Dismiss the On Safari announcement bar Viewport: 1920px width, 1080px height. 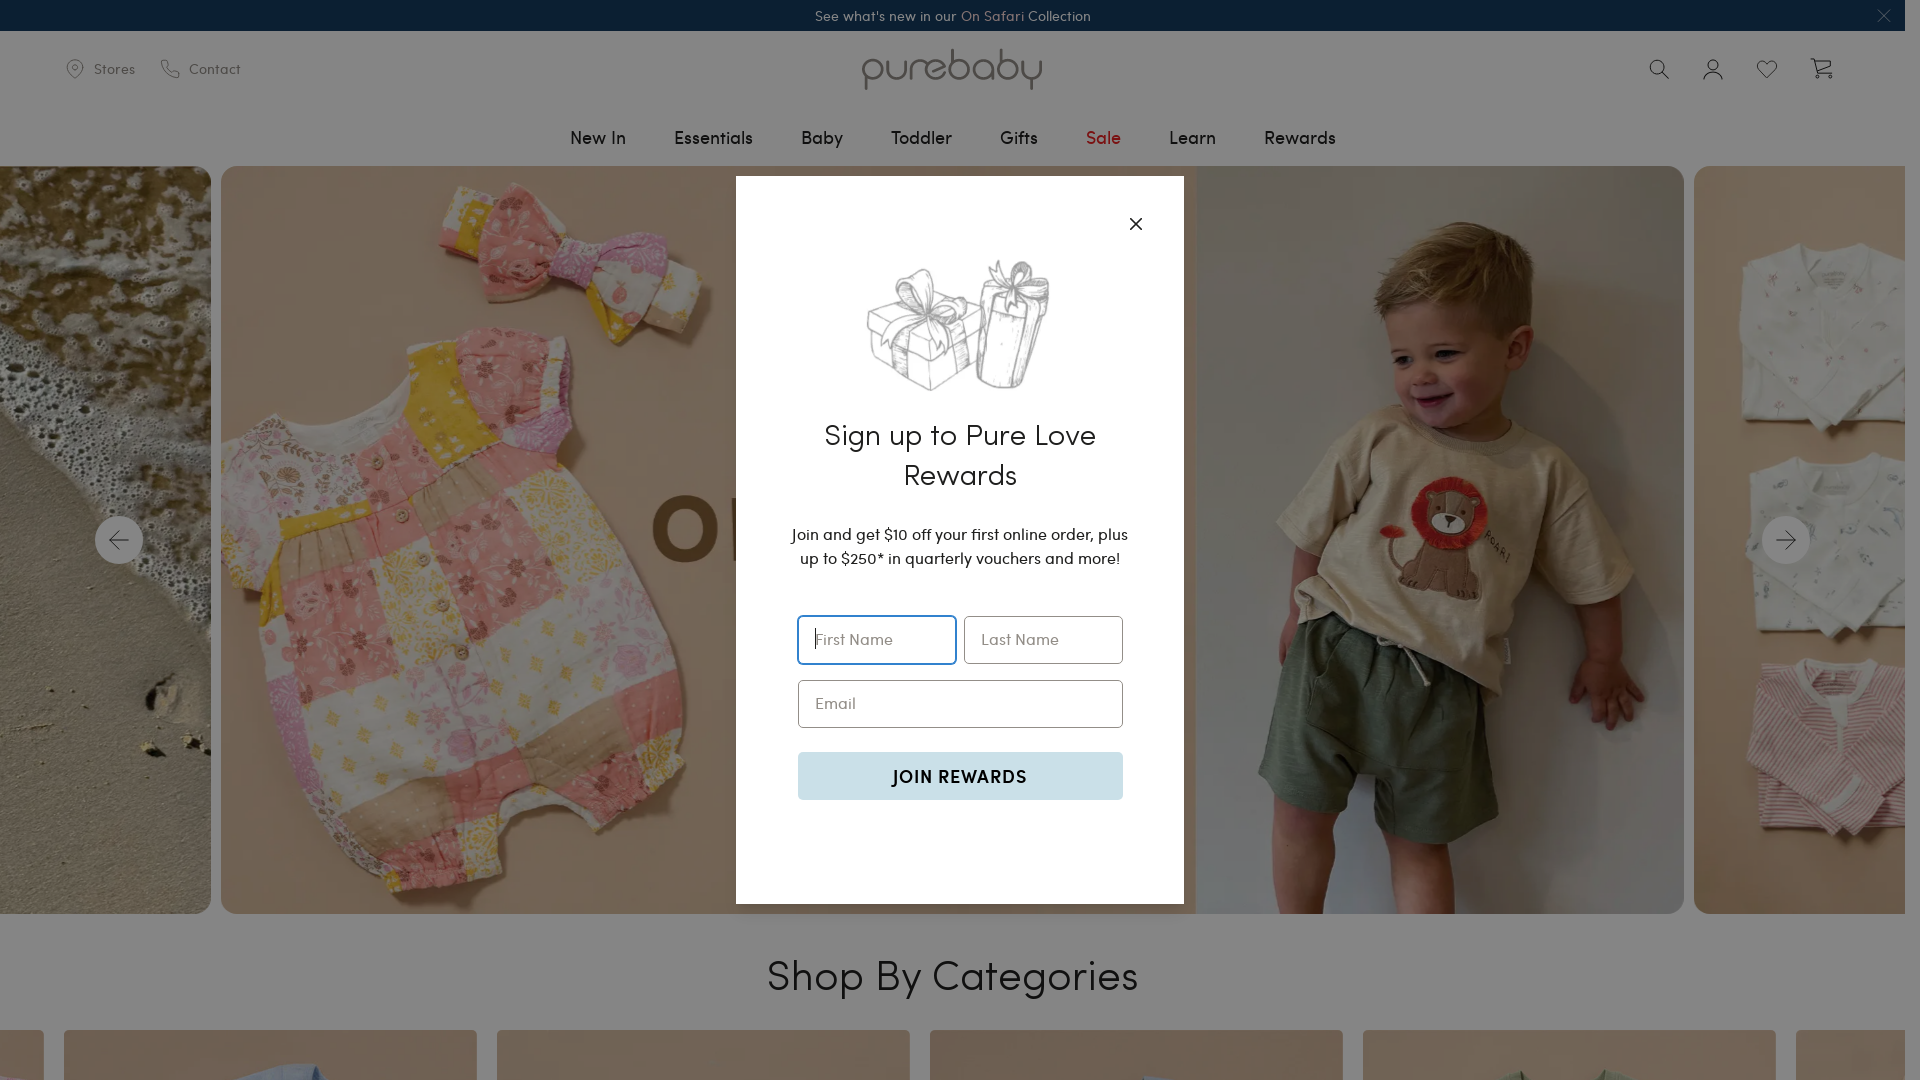coord(1883,15)
